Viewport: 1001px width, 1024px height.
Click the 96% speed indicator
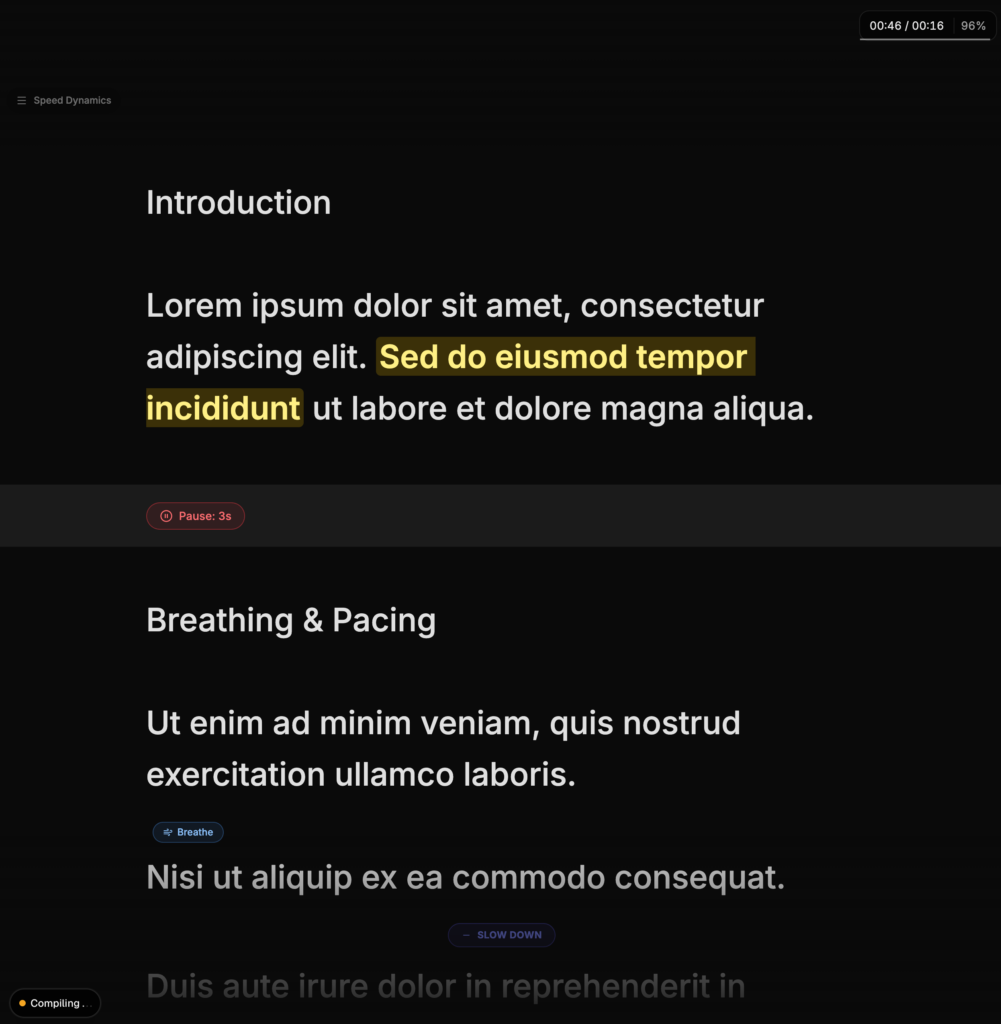point(973,26)
